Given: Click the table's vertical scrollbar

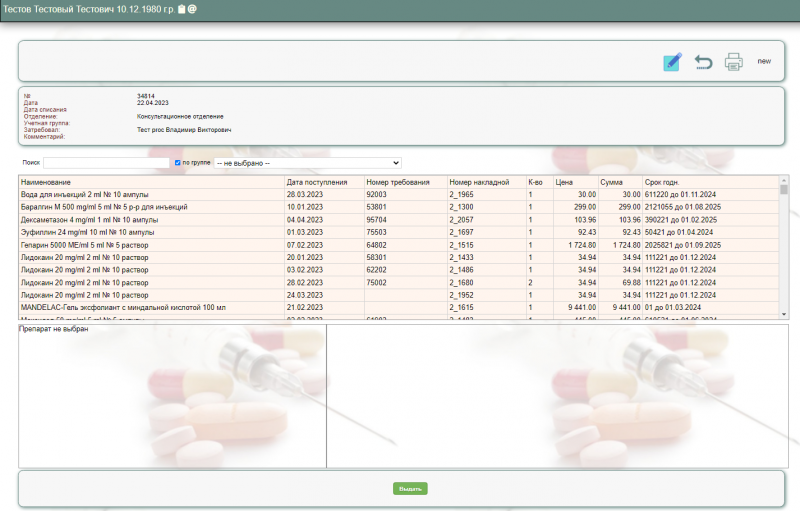Looking at the screenshot, I should tap(784, 250).
